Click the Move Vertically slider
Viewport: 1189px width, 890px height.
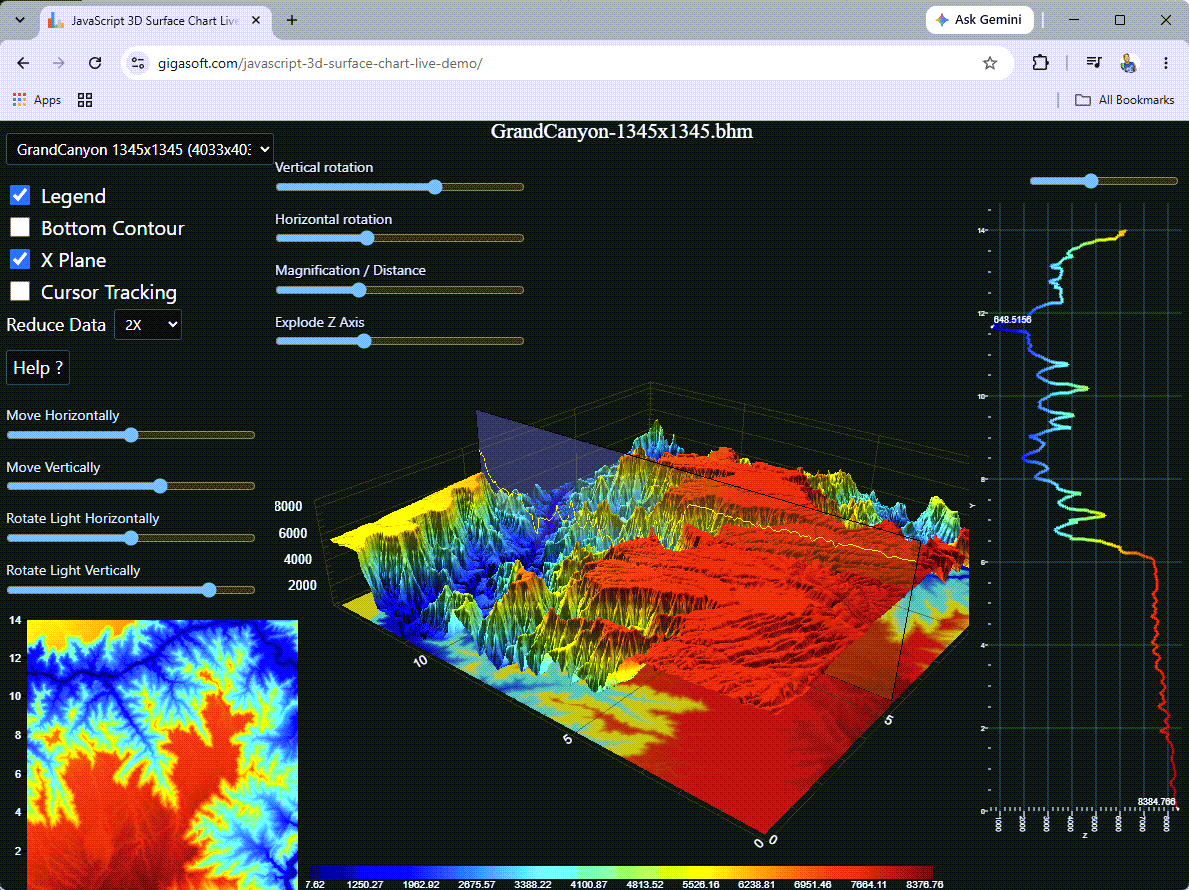130,486
